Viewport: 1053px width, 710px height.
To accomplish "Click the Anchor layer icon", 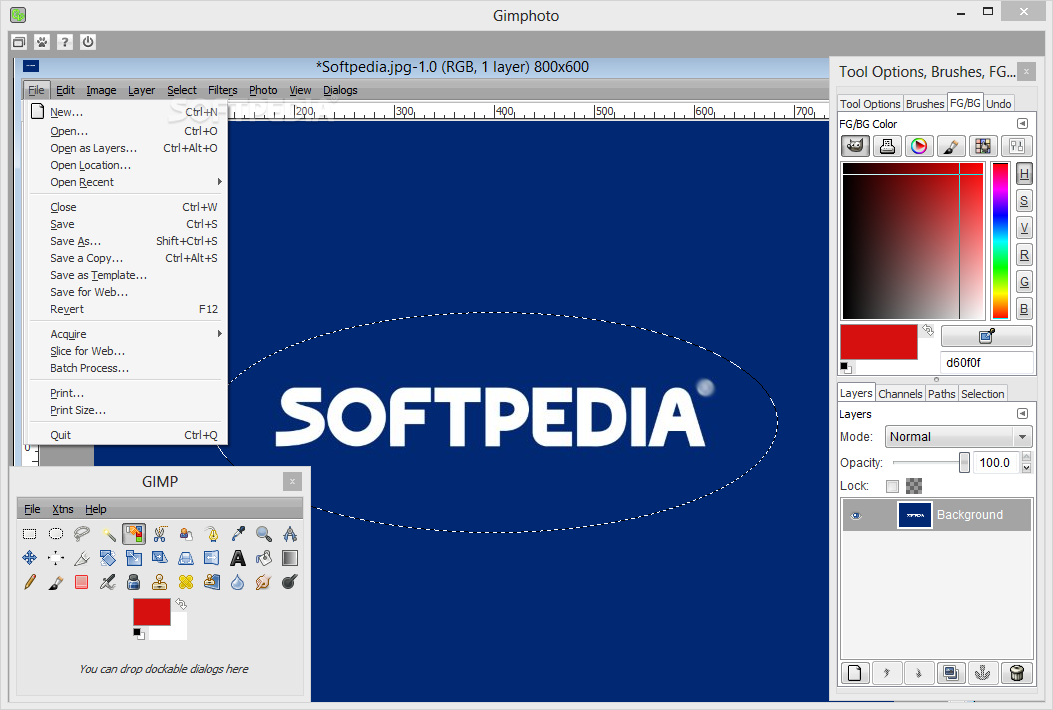I will (983, 672).
